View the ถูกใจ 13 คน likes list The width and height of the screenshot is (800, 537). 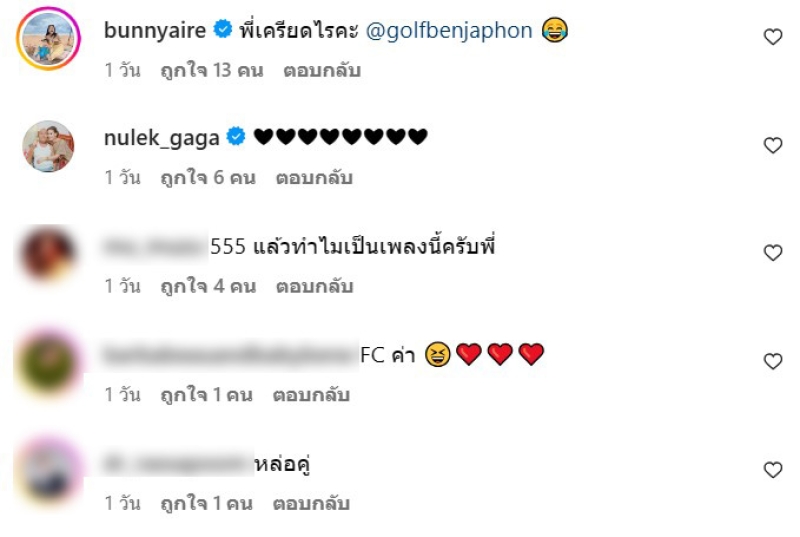click(x=212, y=70)
